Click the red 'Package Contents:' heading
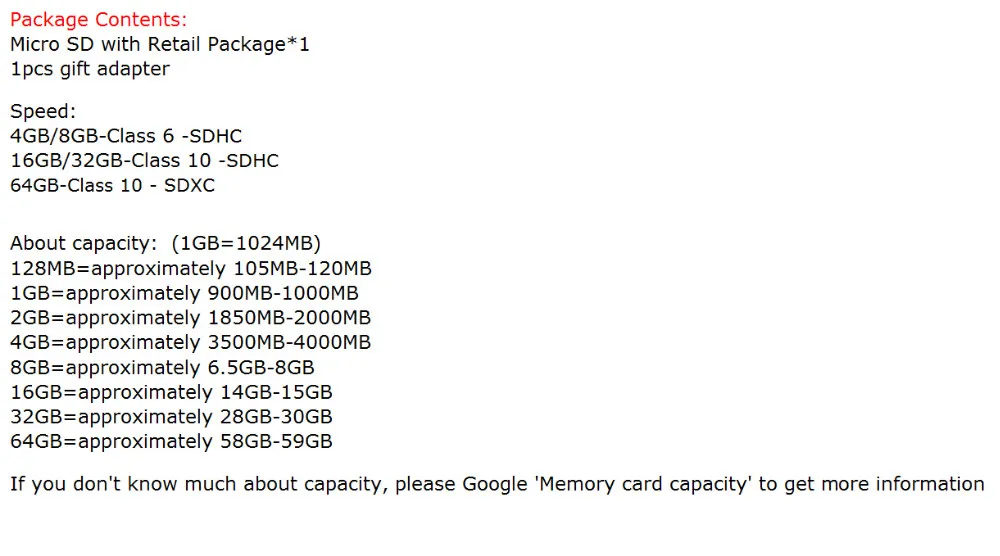1000x556 pixels. 98,20
